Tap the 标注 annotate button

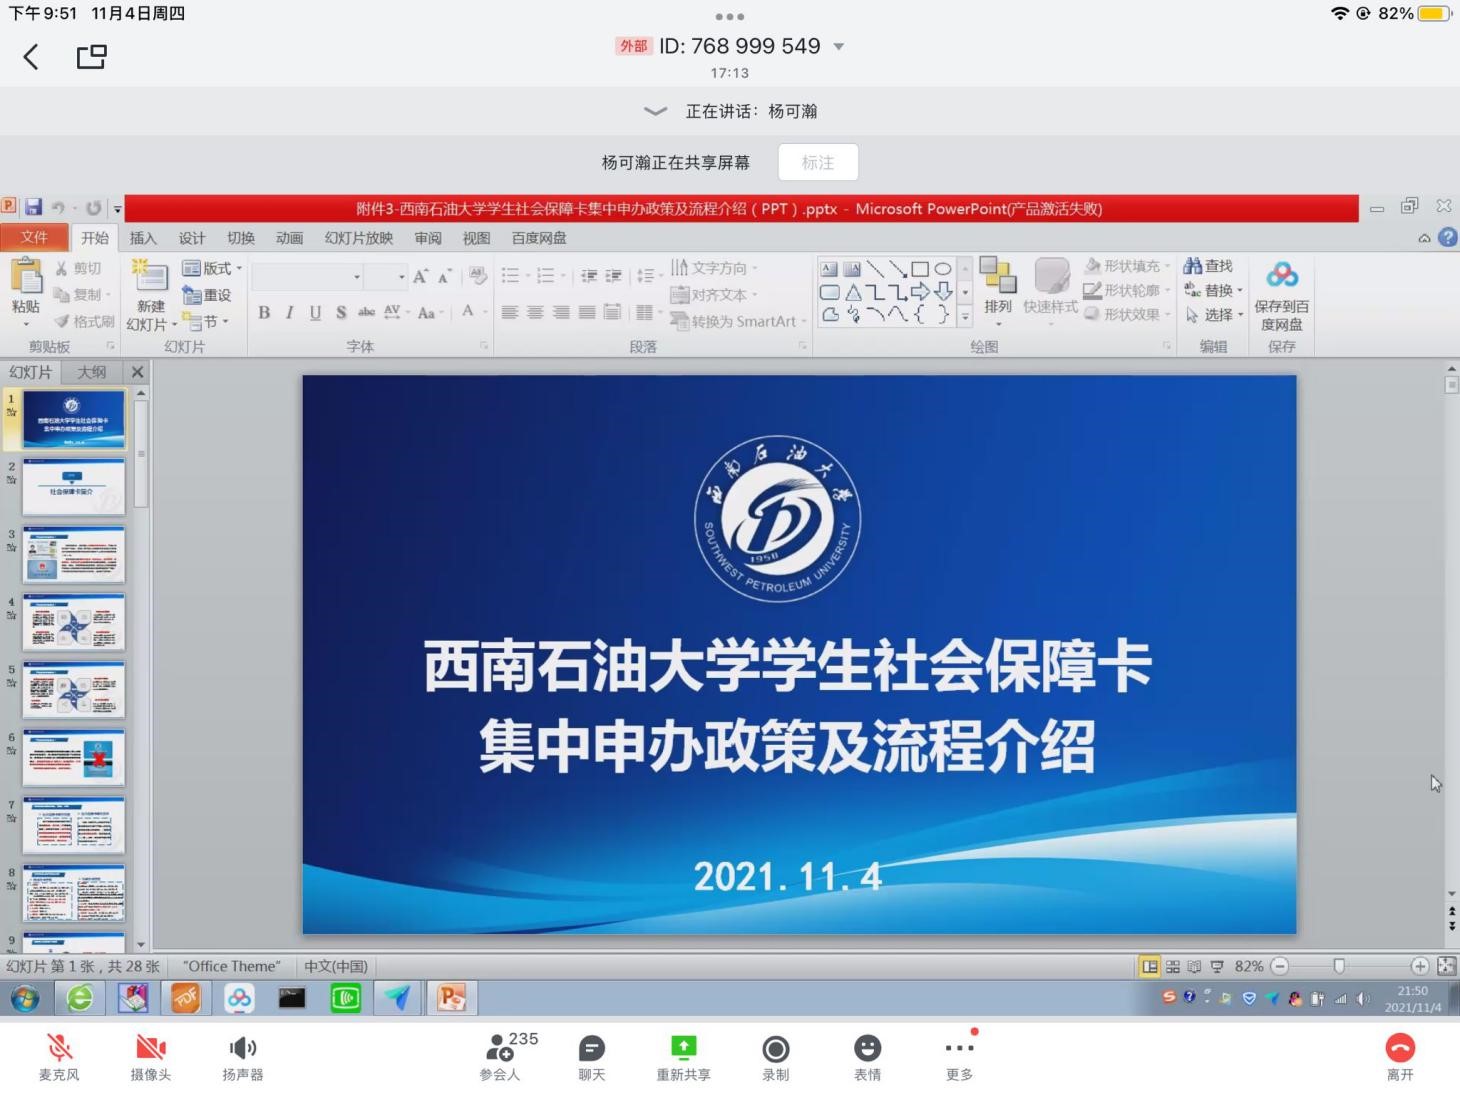pos(817,162)
